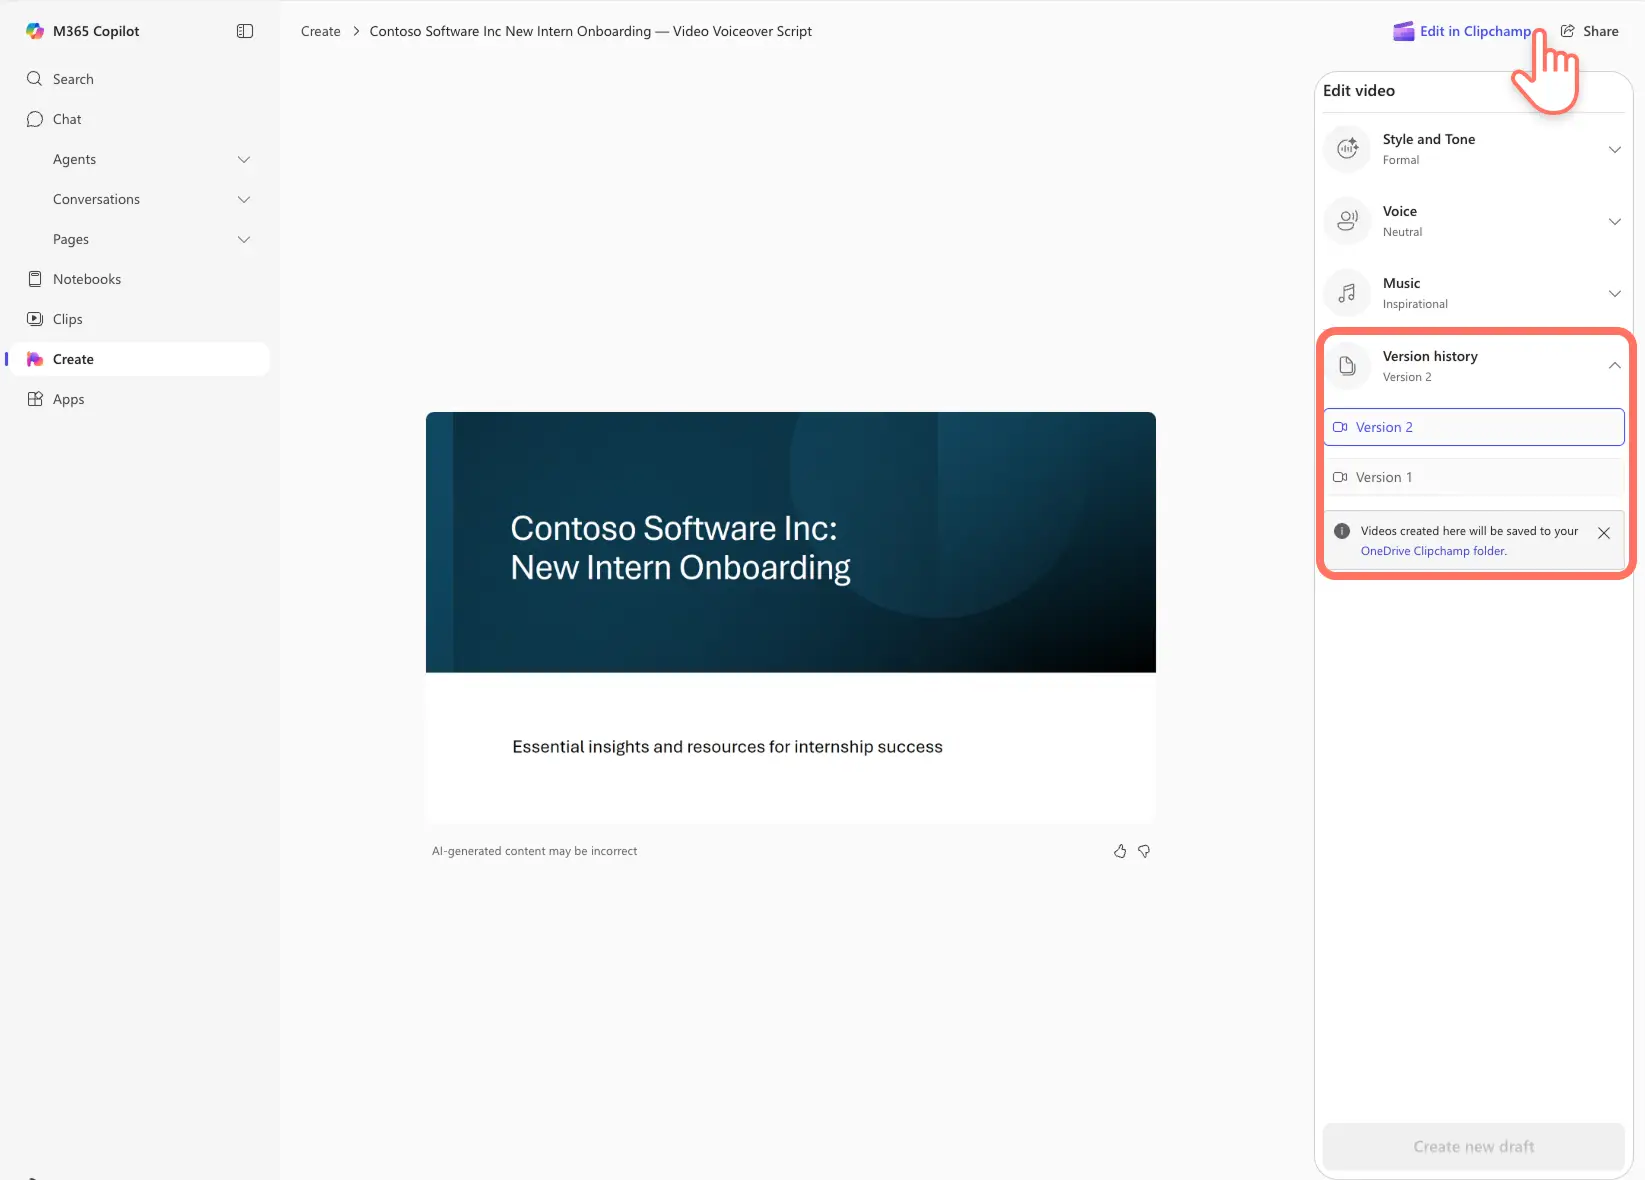Expand the Pages section

244,239
